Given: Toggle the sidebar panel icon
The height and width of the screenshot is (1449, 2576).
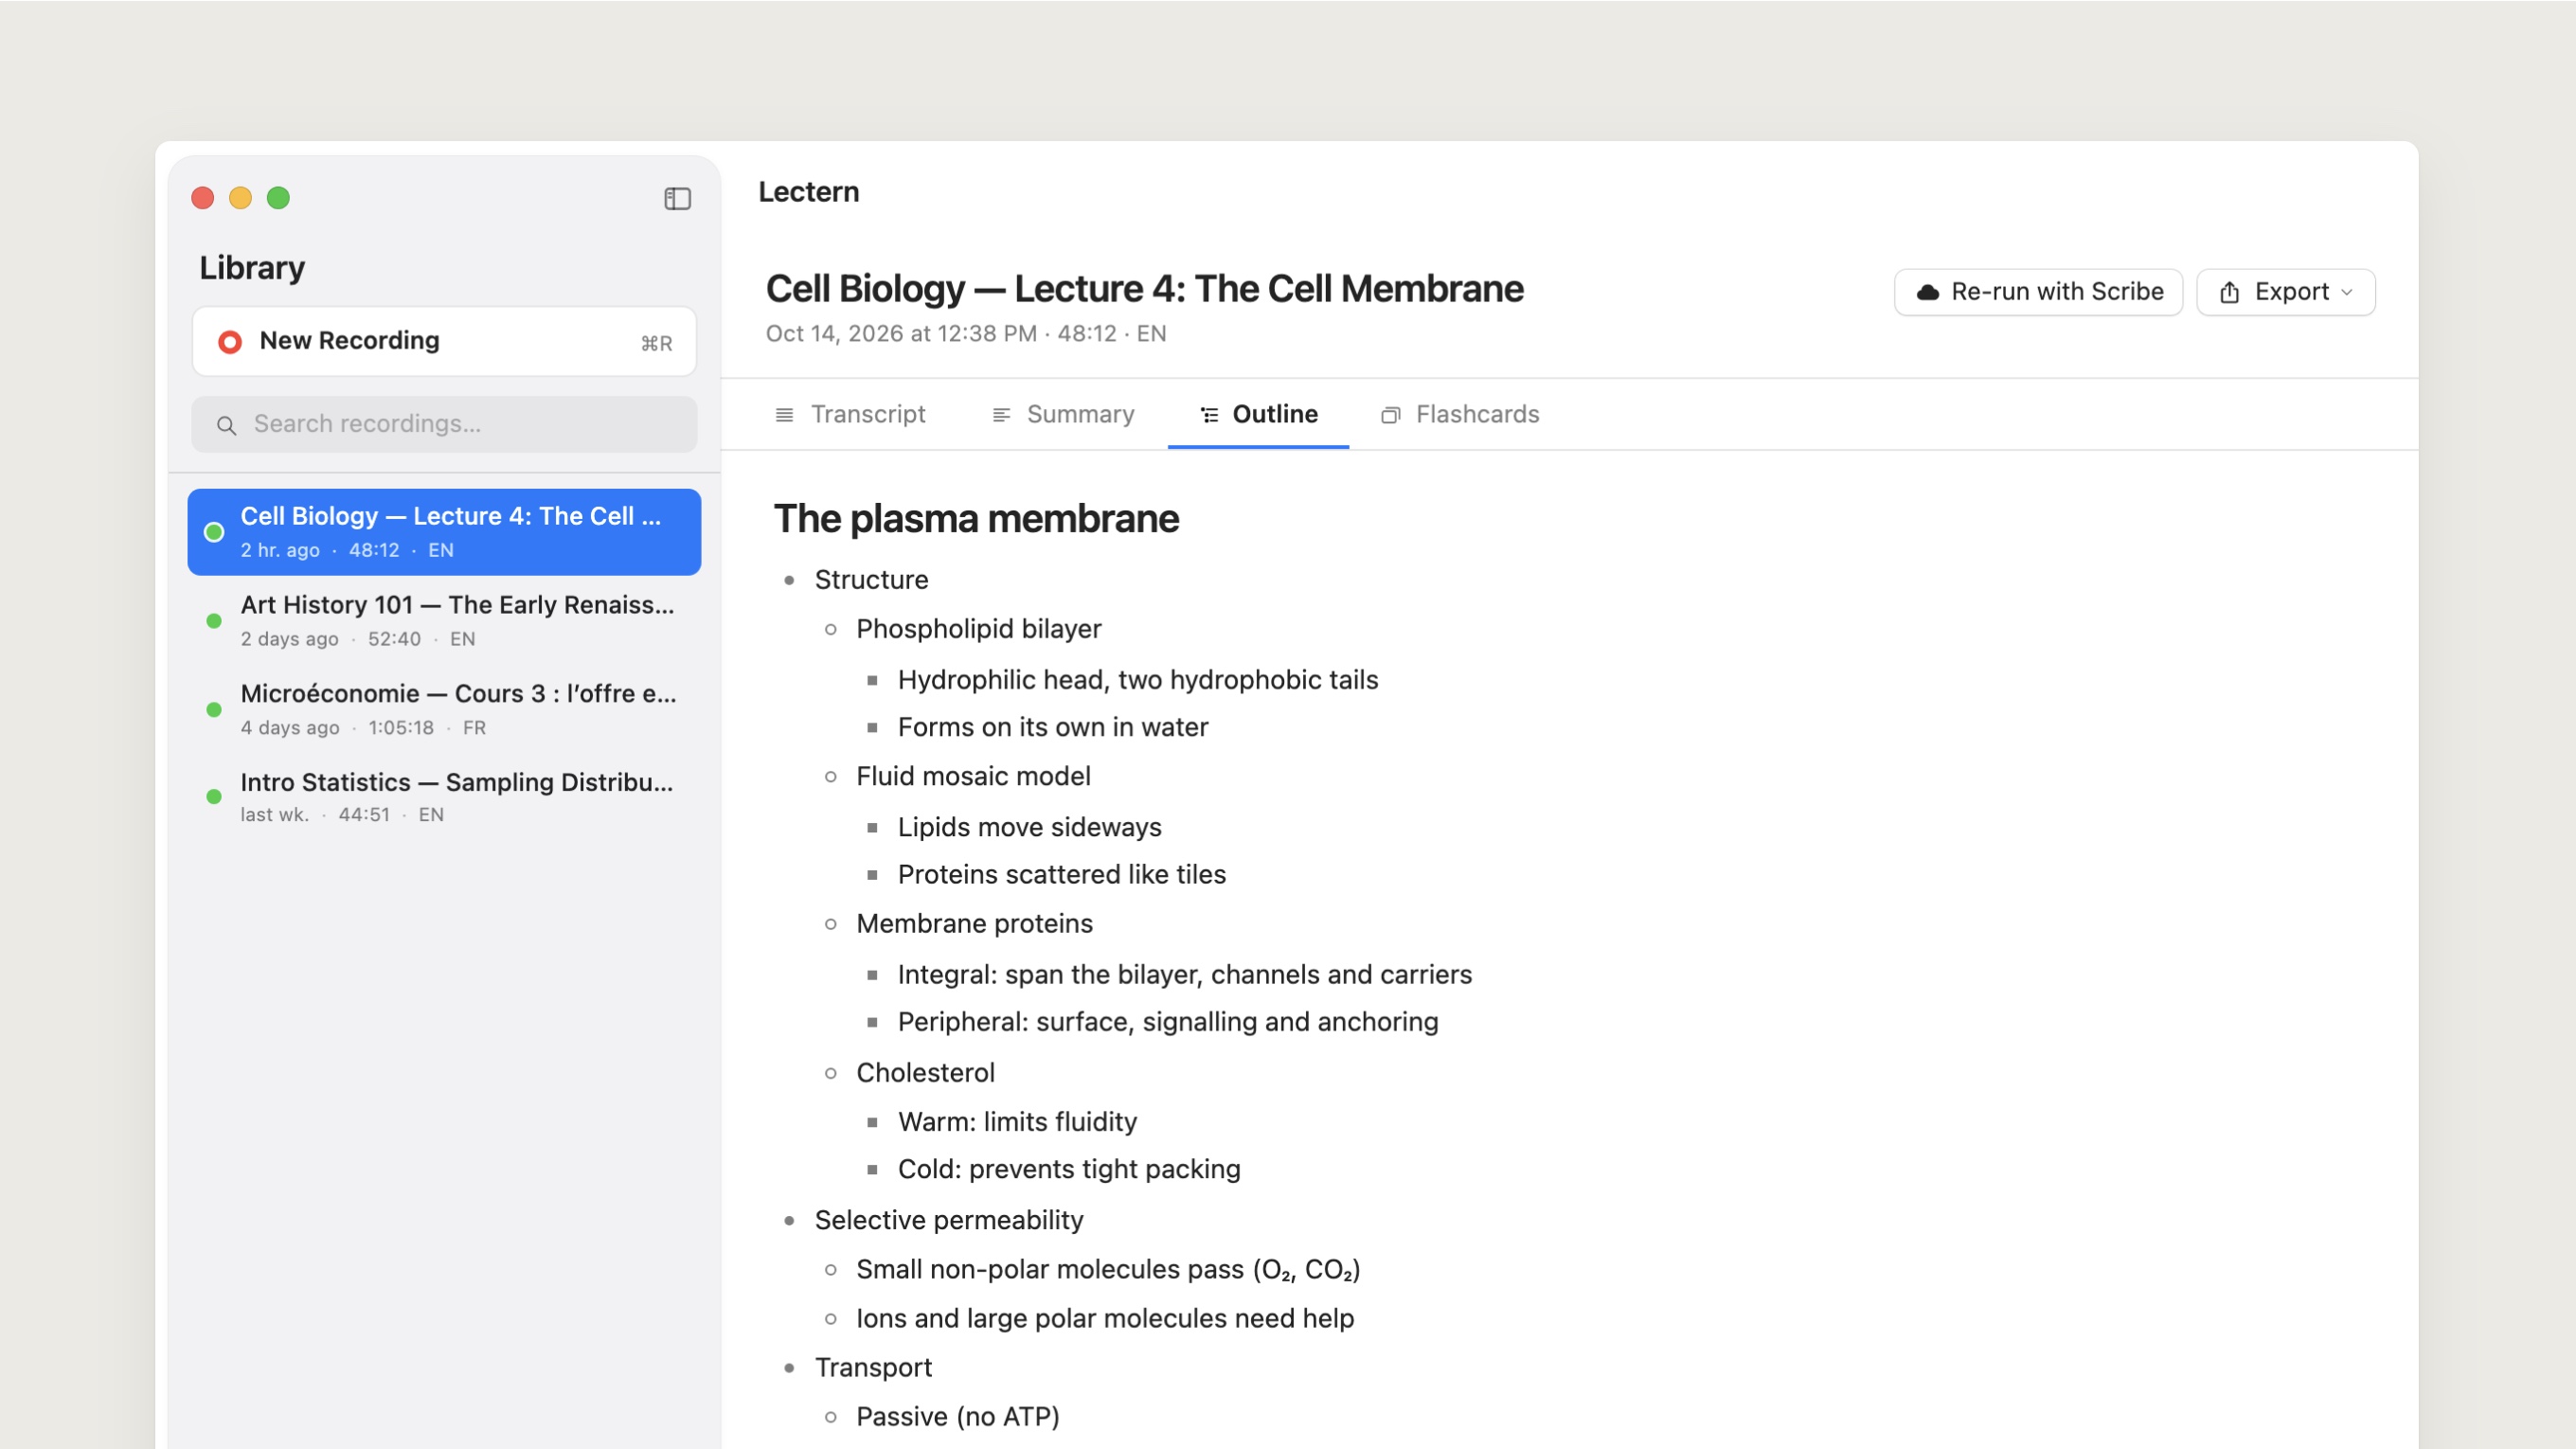Looking at the screenshot, I should click(677, 199).
